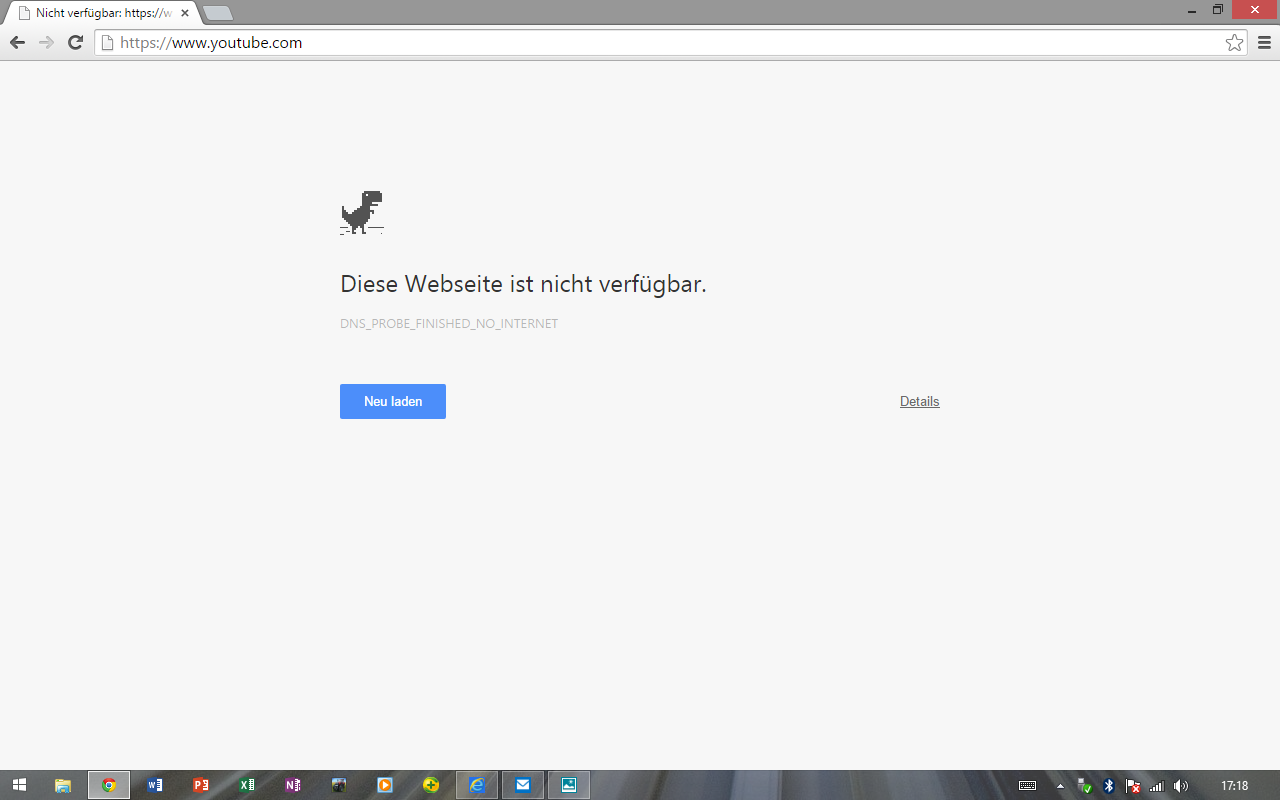Minimize the Chrome window
The width and height of the screenshot is (1280, 800).
1192,9
